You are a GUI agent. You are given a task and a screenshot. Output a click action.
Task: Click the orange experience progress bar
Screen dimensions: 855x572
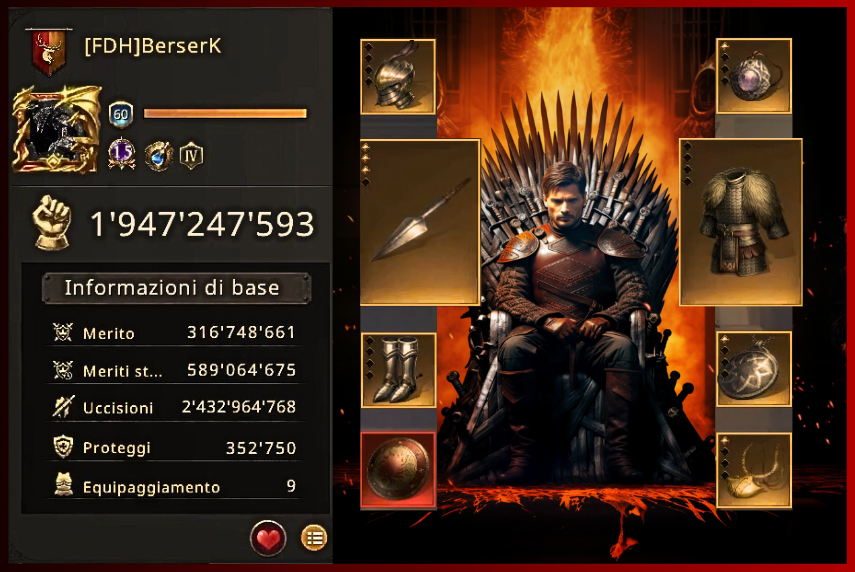[225, 113]
